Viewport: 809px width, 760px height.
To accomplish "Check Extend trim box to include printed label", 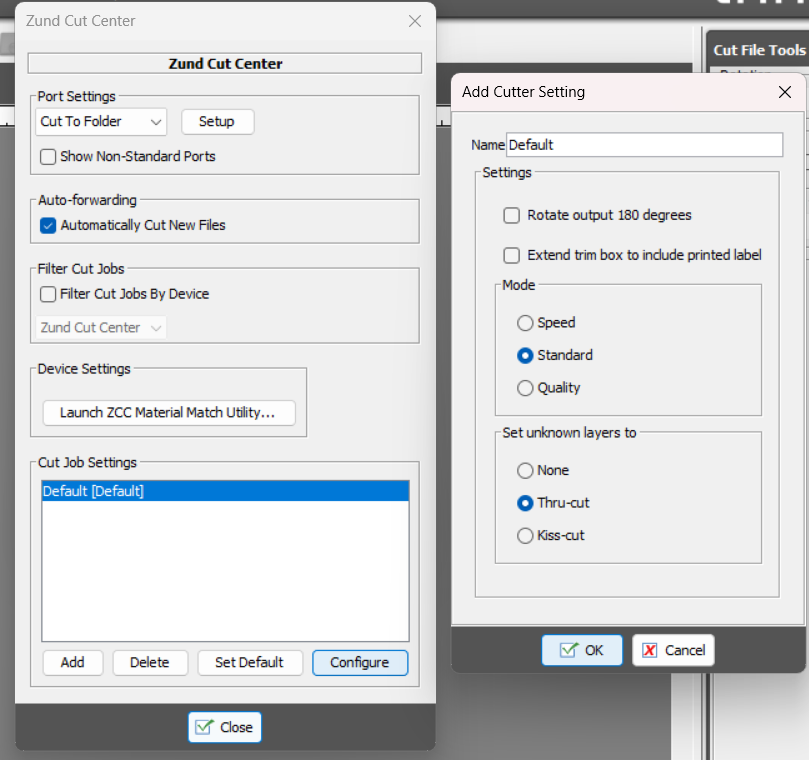I will (511, 255).
